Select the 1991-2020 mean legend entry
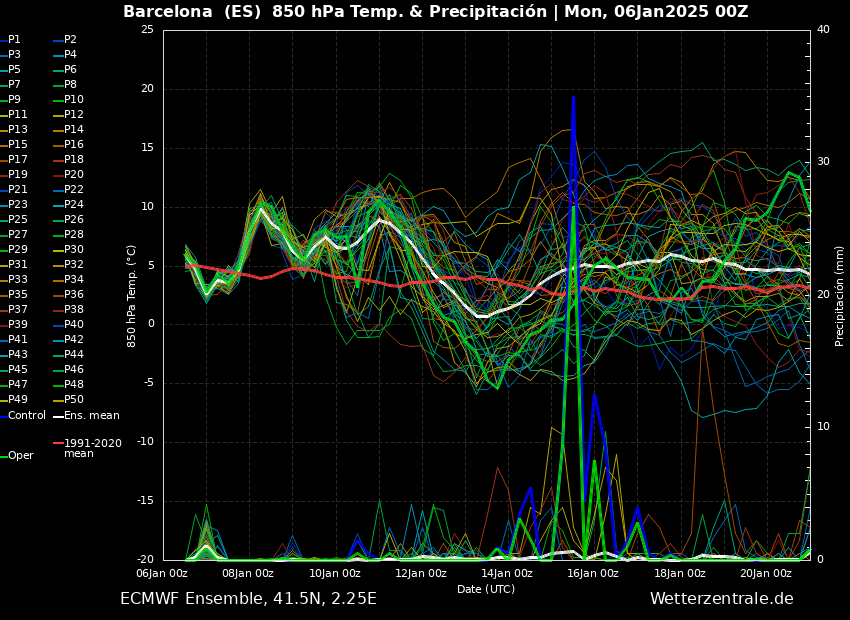 (93, 445)
